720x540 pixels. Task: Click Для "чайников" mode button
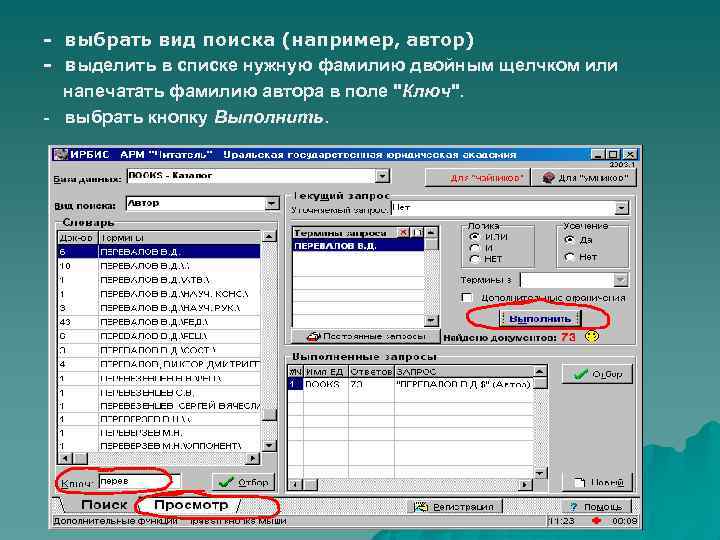[478, 178]
